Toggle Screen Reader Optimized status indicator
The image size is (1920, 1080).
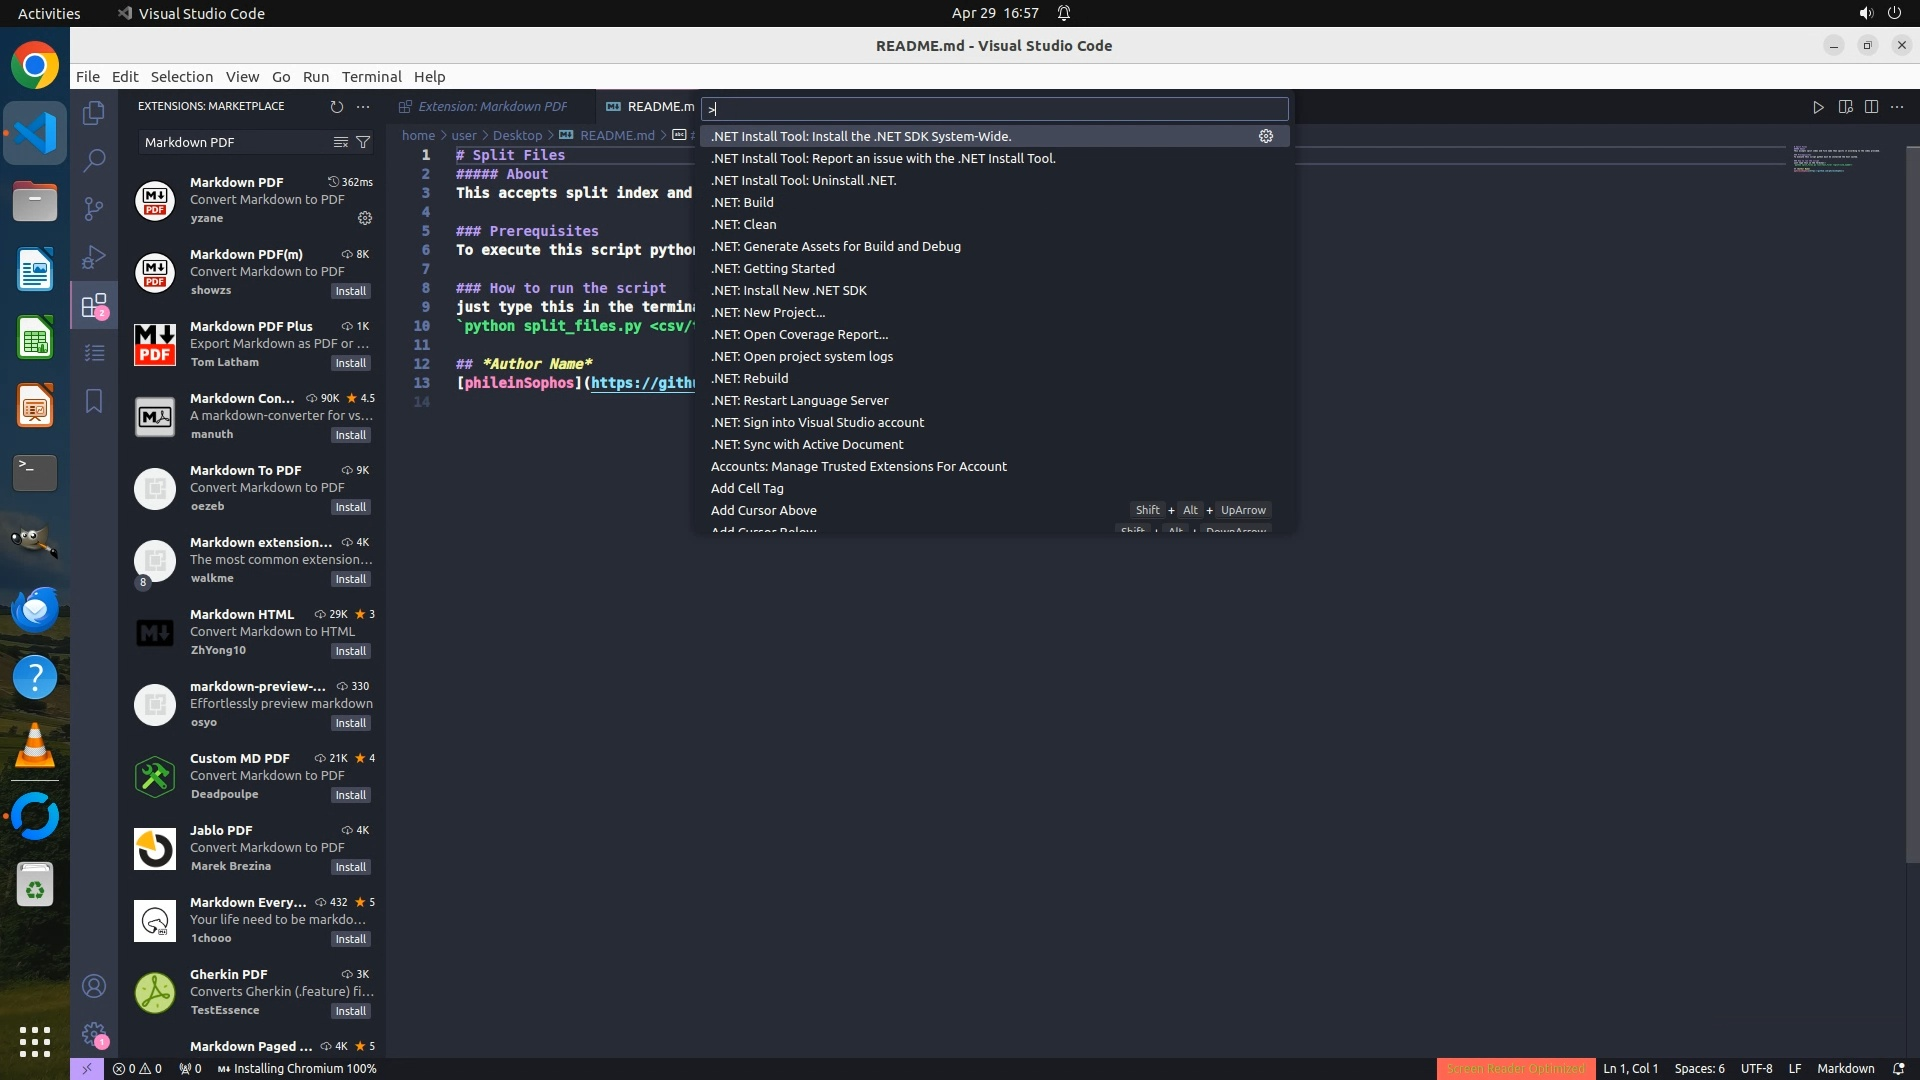click(1515, 1068)
